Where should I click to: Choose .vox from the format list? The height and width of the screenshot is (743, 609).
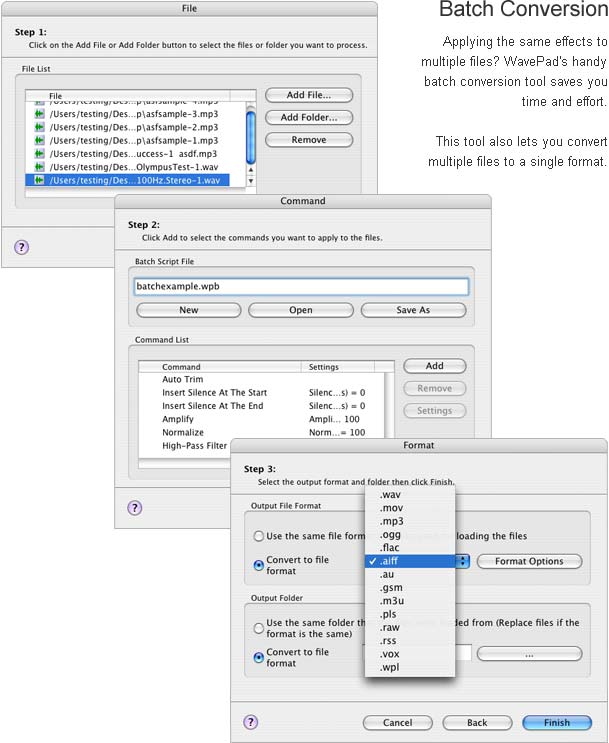click(410, 654)
